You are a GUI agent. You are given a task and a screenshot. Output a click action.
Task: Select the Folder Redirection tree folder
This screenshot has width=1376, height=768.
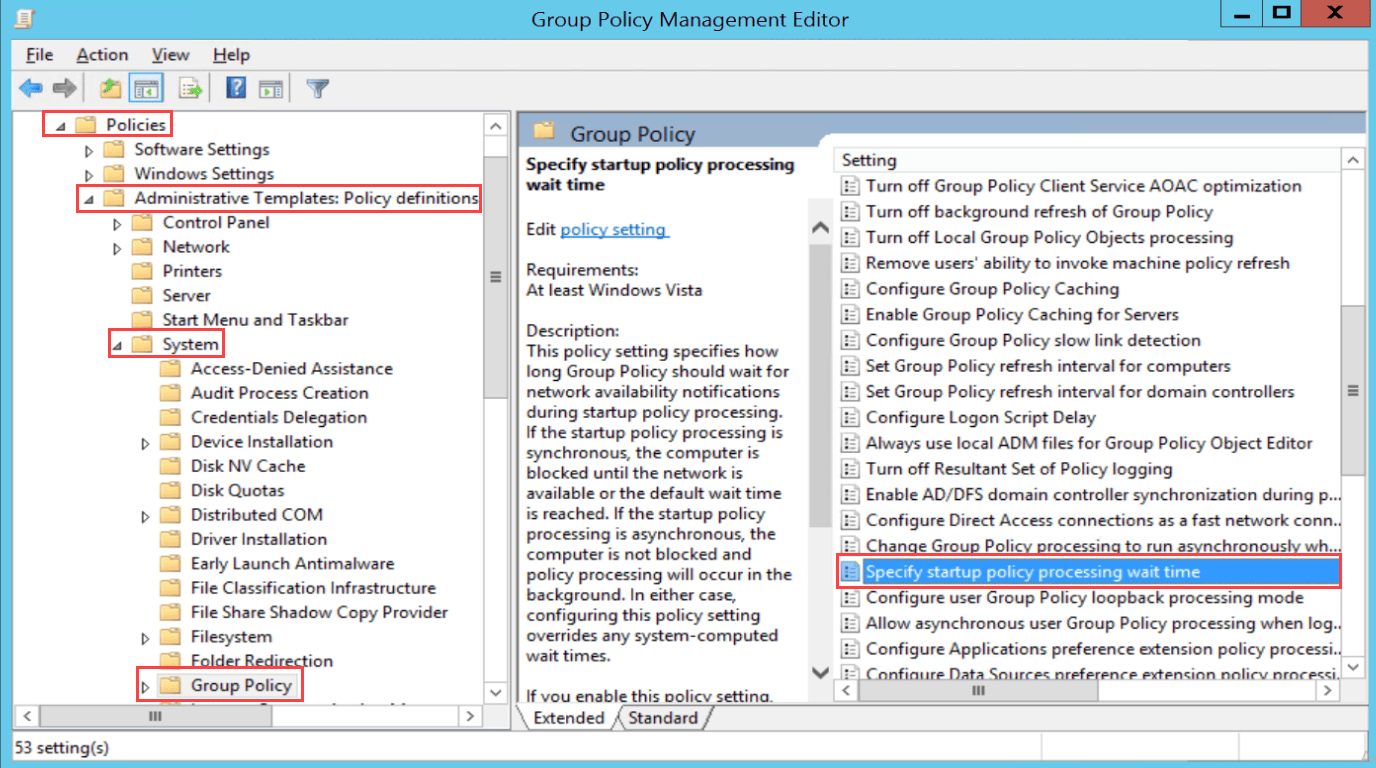click(x=261, y=661)
